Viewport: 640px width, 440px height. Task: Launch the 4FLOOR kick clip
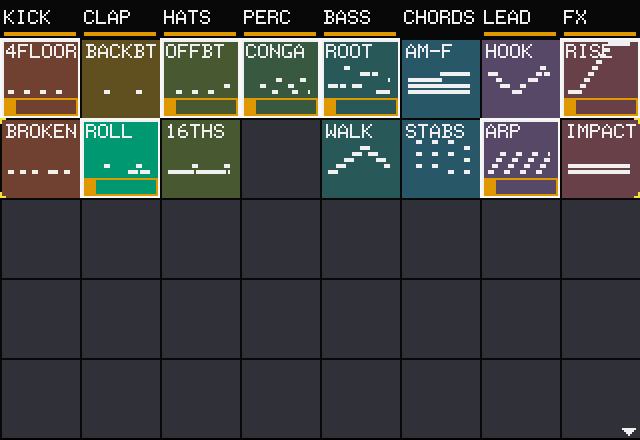coord(40,78)
